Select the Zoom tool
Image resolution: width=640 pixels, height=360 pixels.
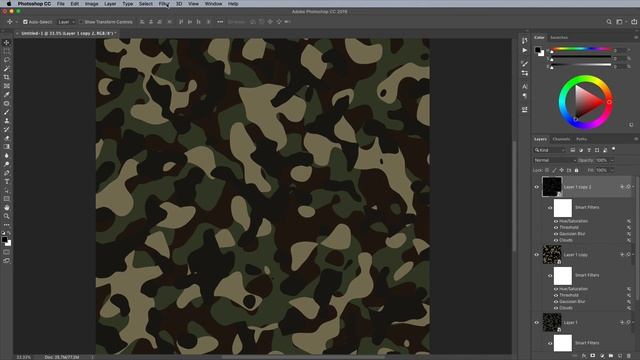(x=7, y=216)
